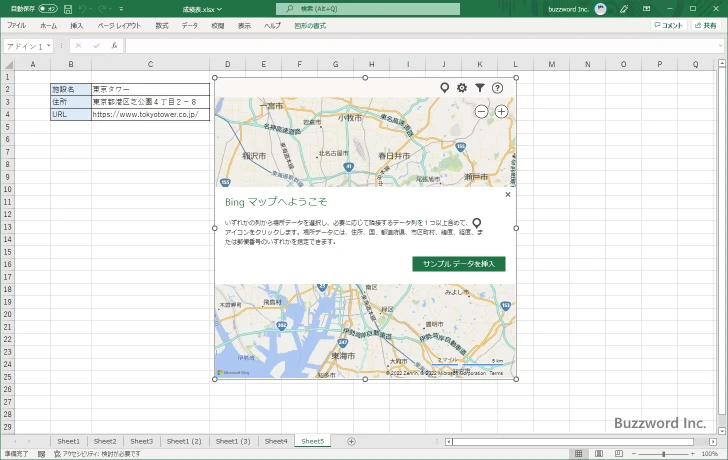
Task: Click cell with https://www.tokyotower.co.jp/
Action: tap(150, 114)
